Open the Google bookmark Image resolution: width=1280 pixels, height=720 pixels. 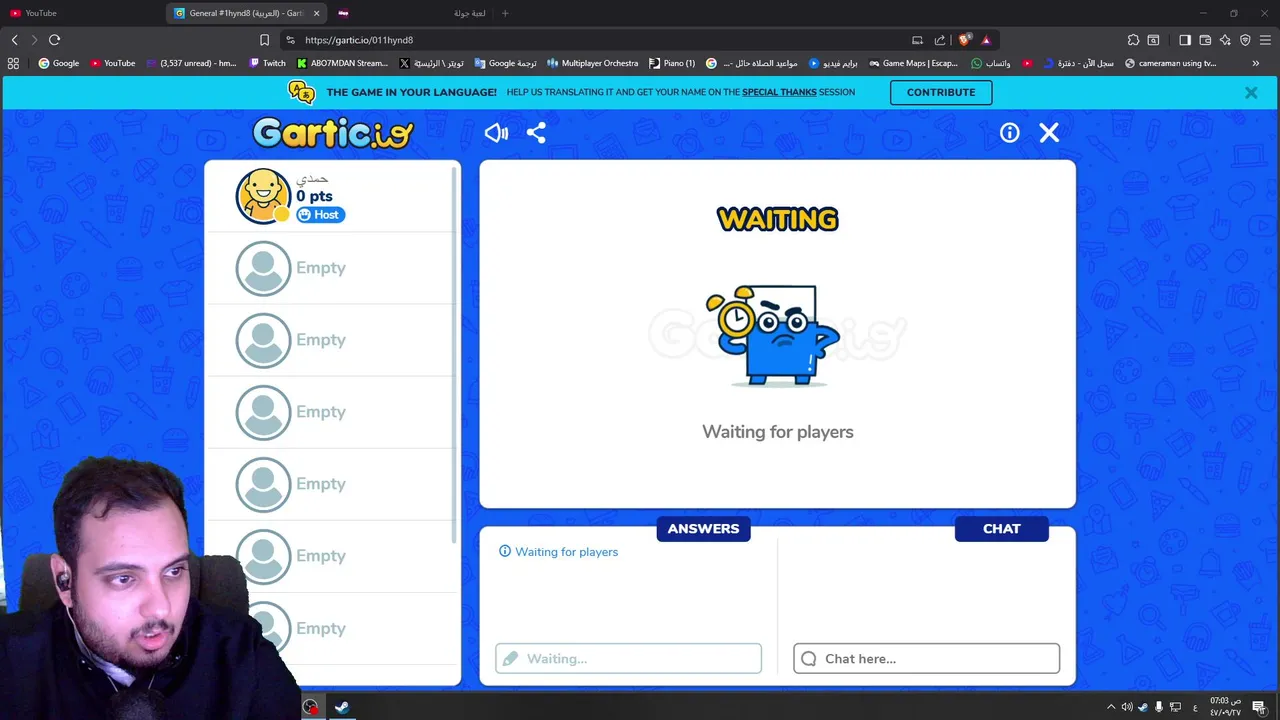pyautogui.click(x=59, y=63)
